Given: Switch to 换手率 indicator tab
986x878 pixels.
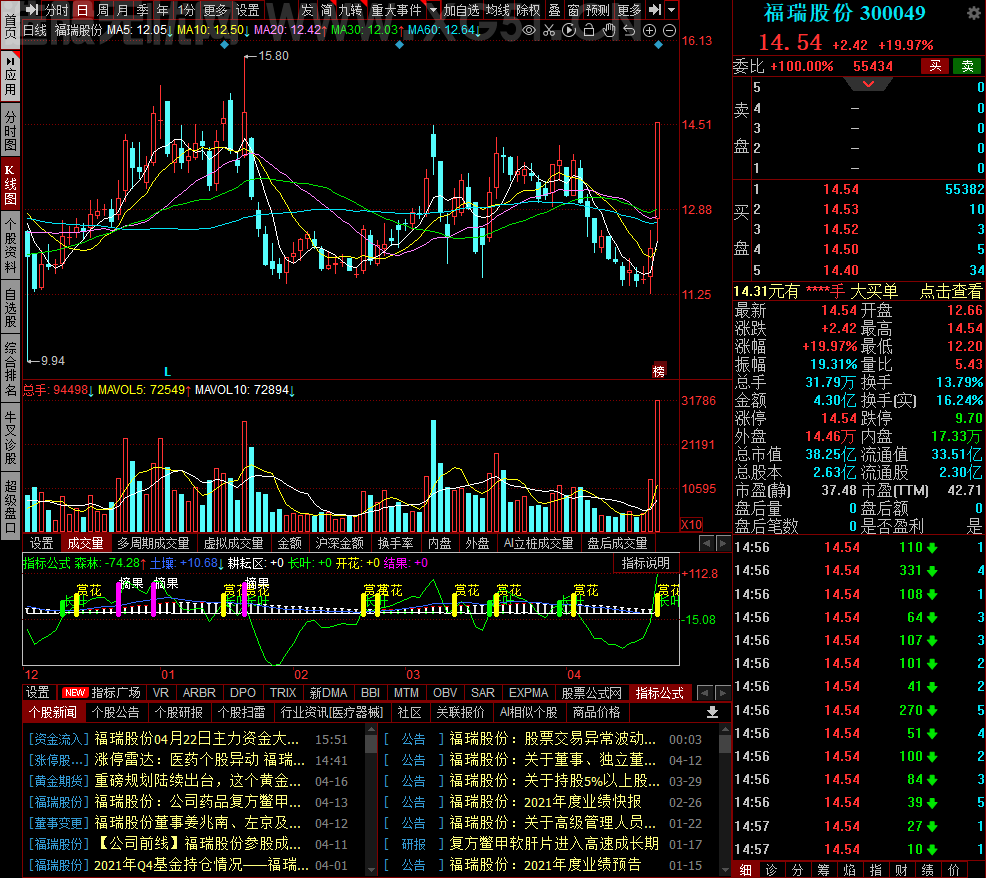Looking at the screenshot, I should click(x=396, y=543).
